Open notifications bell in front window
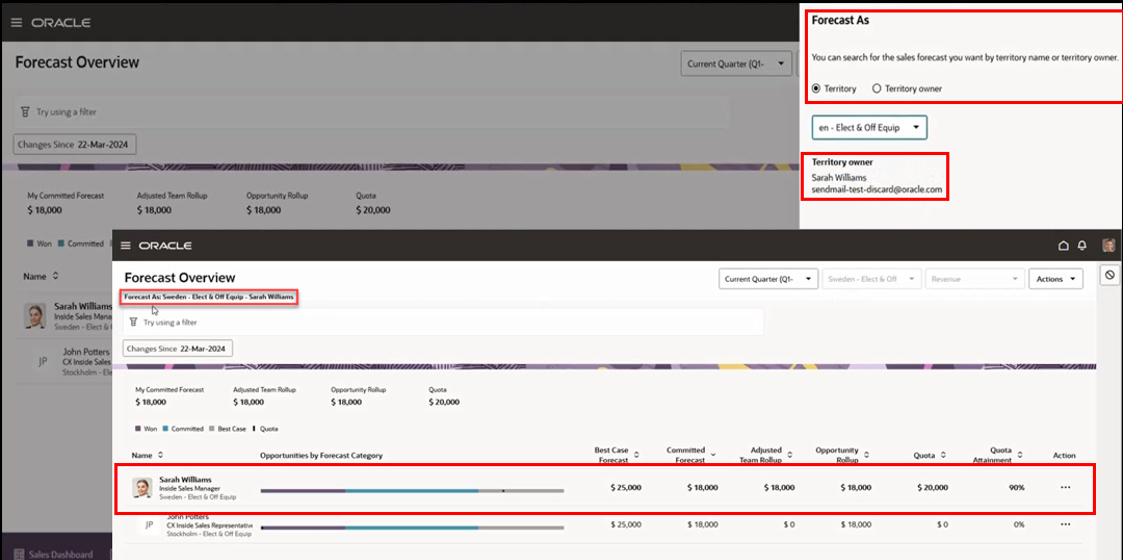 click(1082, 245)
